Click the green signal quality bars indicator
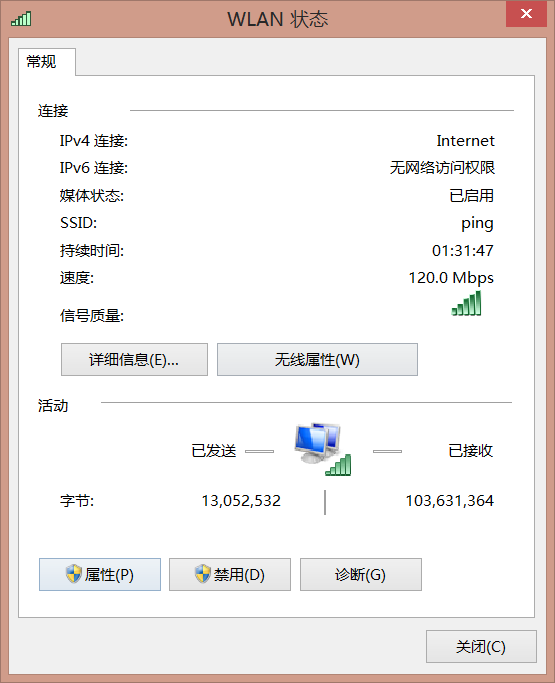 (467, 303)
